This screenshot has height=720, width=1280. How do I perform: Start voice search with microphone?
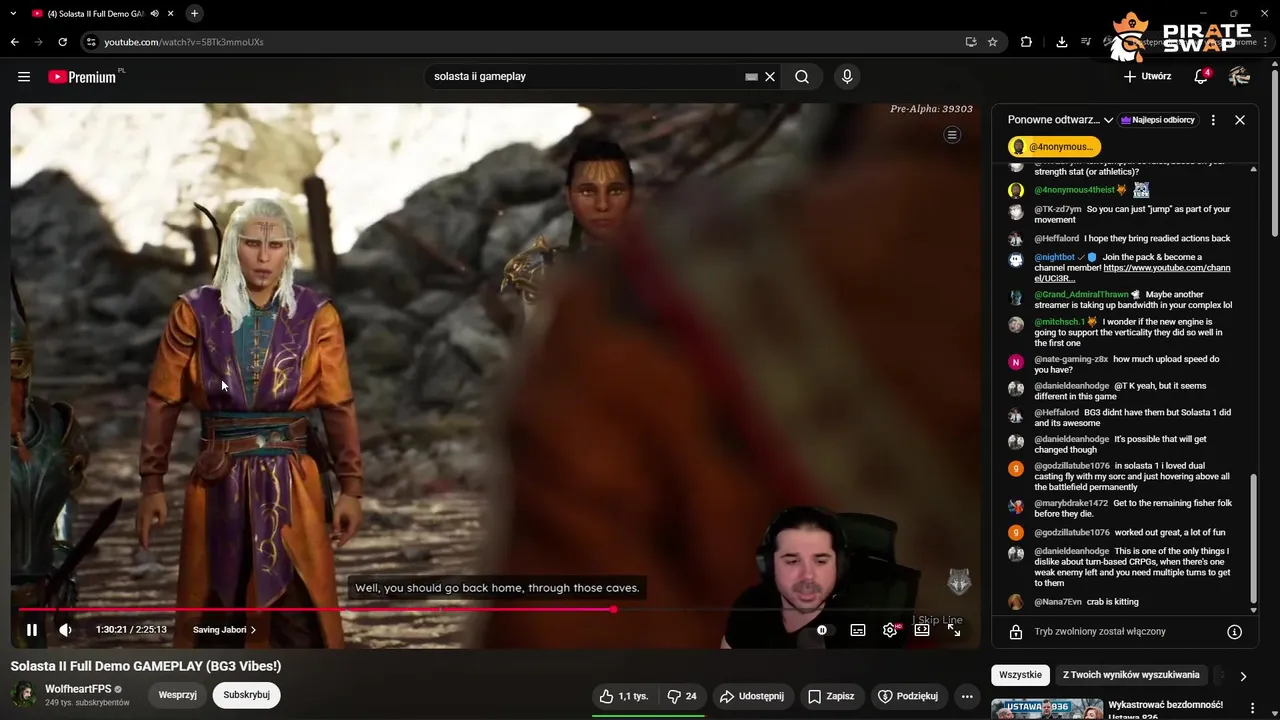[x=847, y=76]
